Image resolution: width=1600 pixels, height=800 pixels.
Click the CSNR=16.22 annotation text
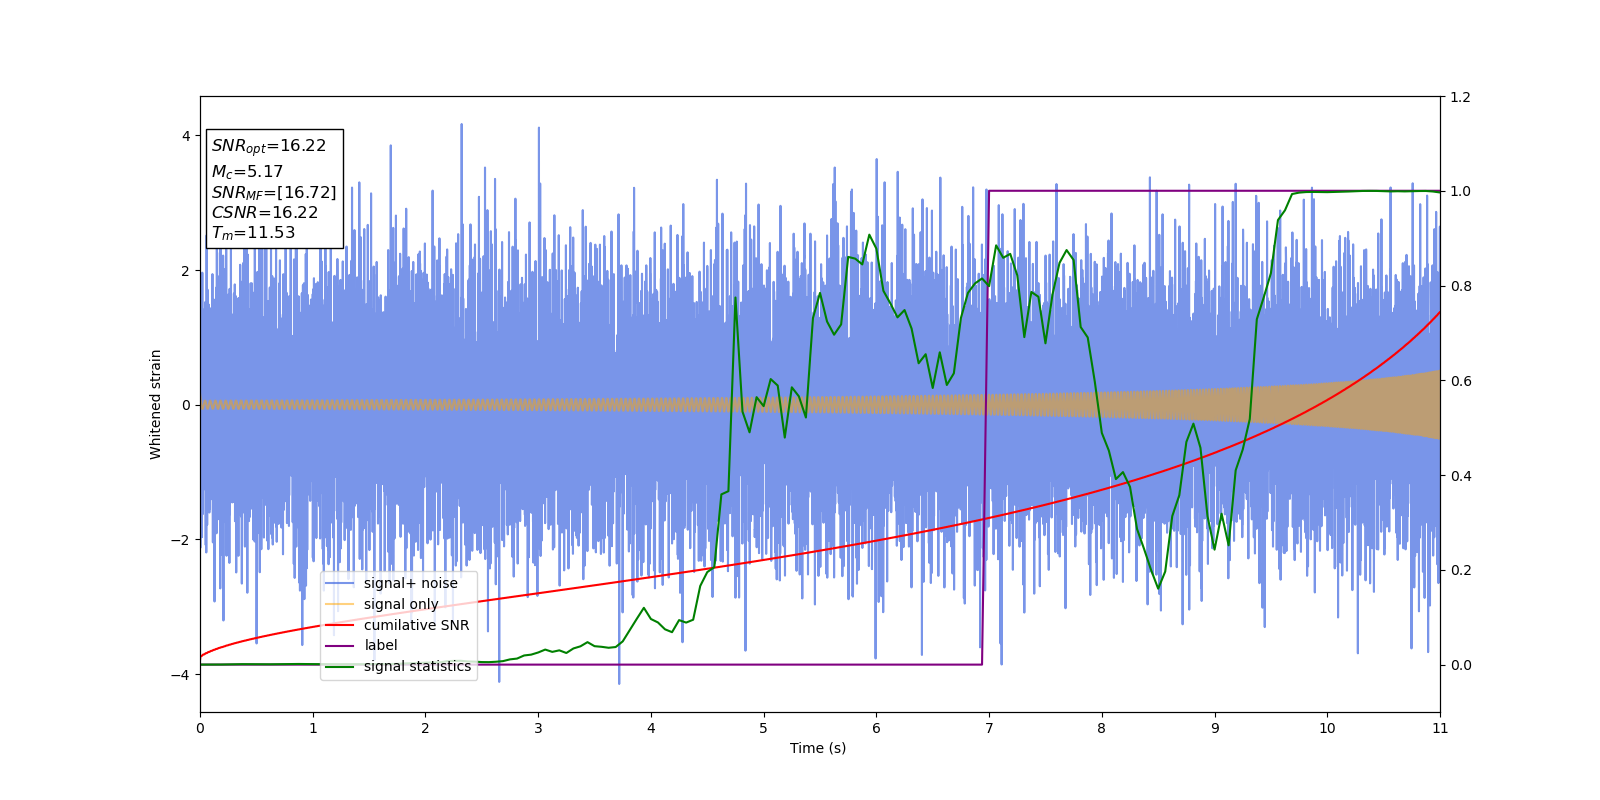(265, 213)
